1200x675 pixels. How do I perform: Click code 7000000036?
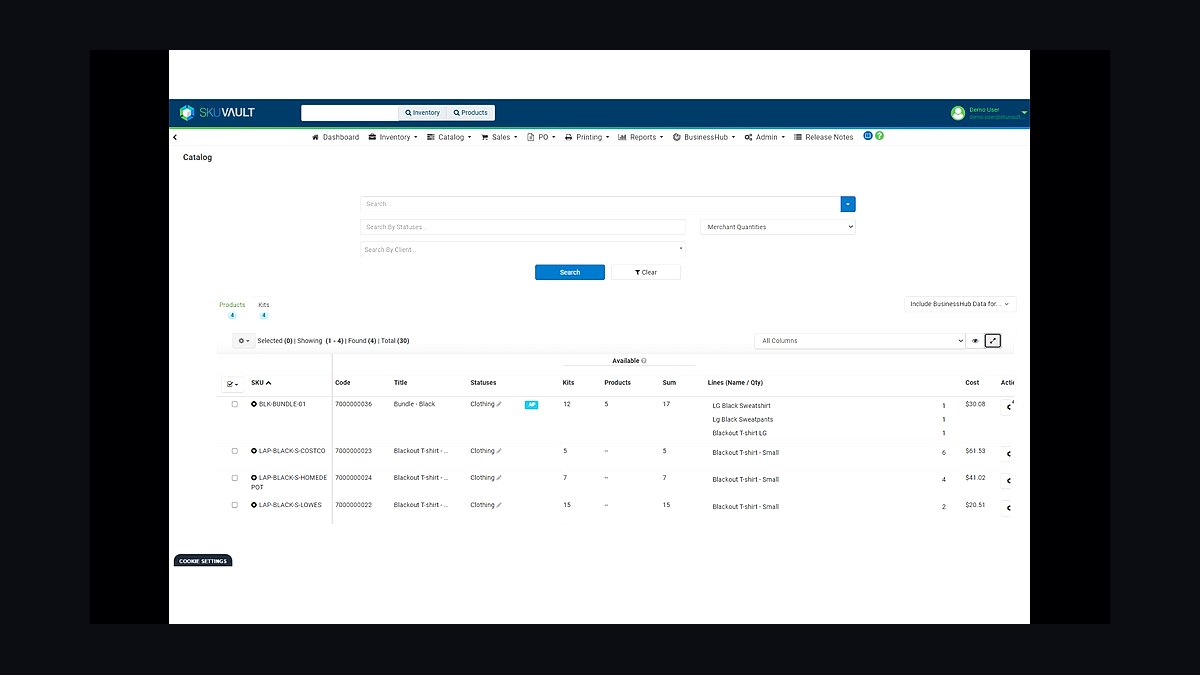tap(353, 404)
